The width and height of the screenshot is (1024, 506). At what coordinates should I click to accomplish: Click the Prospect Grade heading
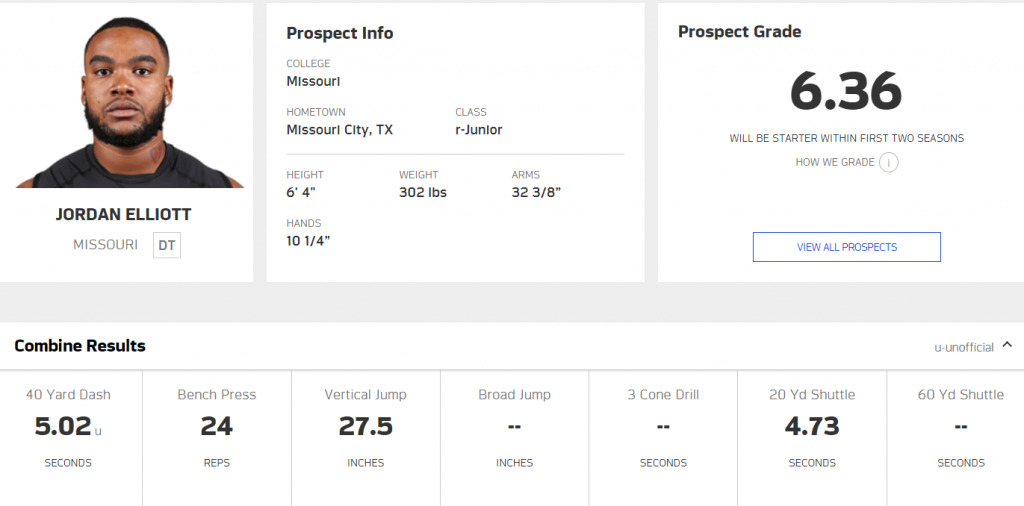click(739, 31)
